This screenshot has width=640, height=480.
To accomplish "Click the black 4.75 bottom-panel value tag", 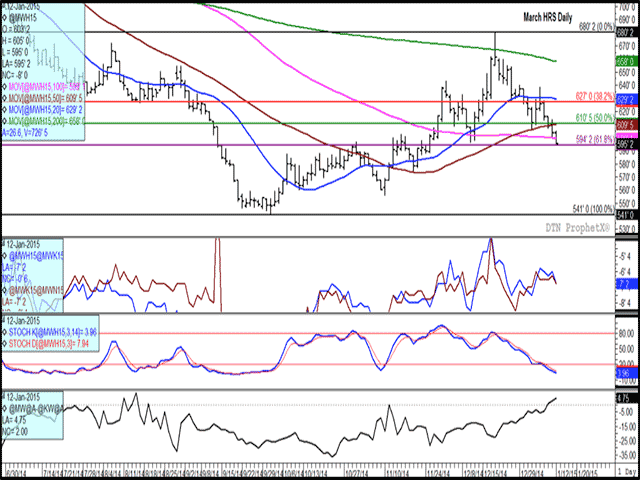I will 627,398.
